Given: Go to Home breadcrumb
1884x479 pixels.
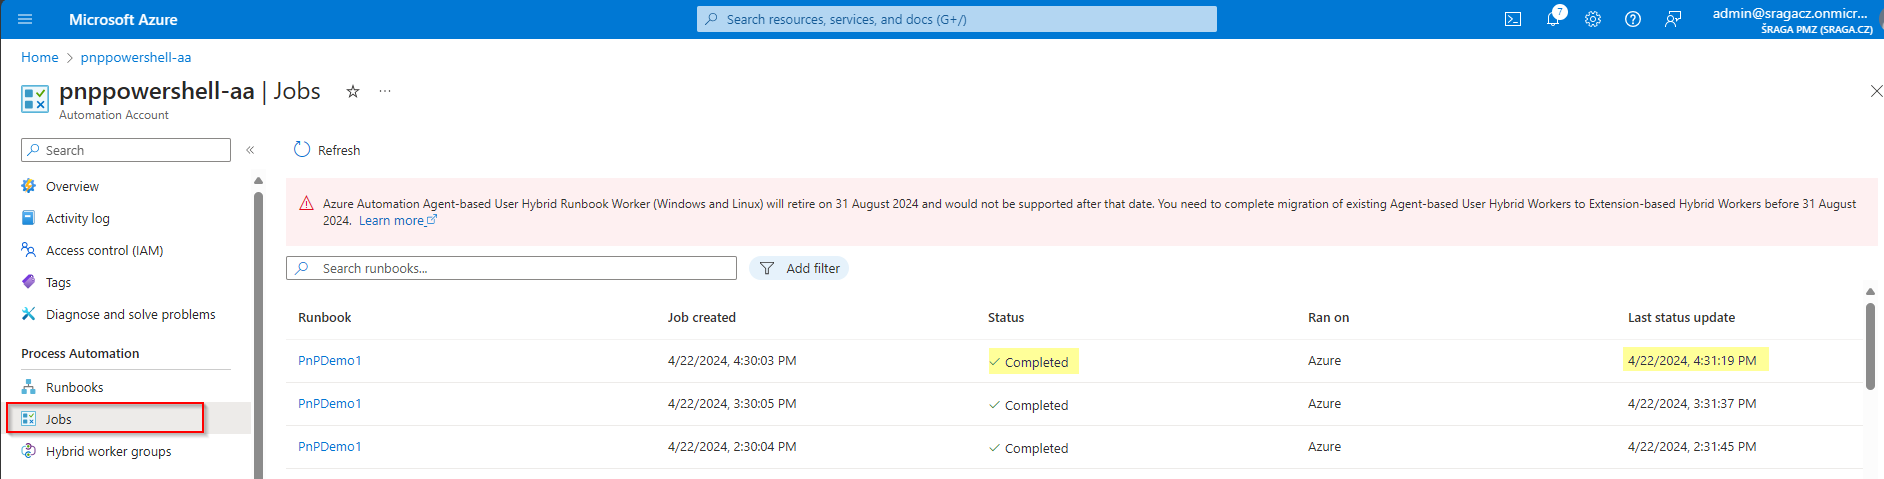Looking at the screenshot, I should [x=40, y=57].
